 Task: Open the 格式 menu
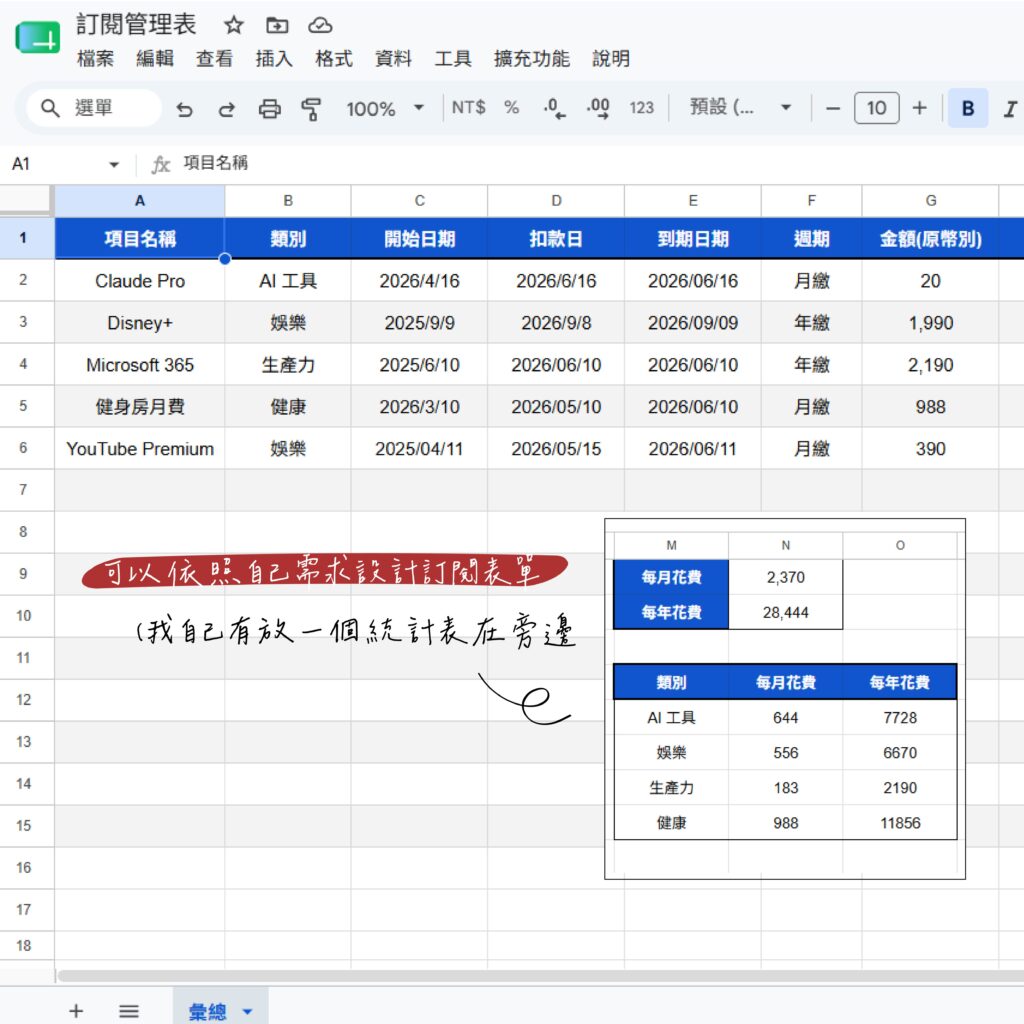pyautogui.click(x=334, y=59)
